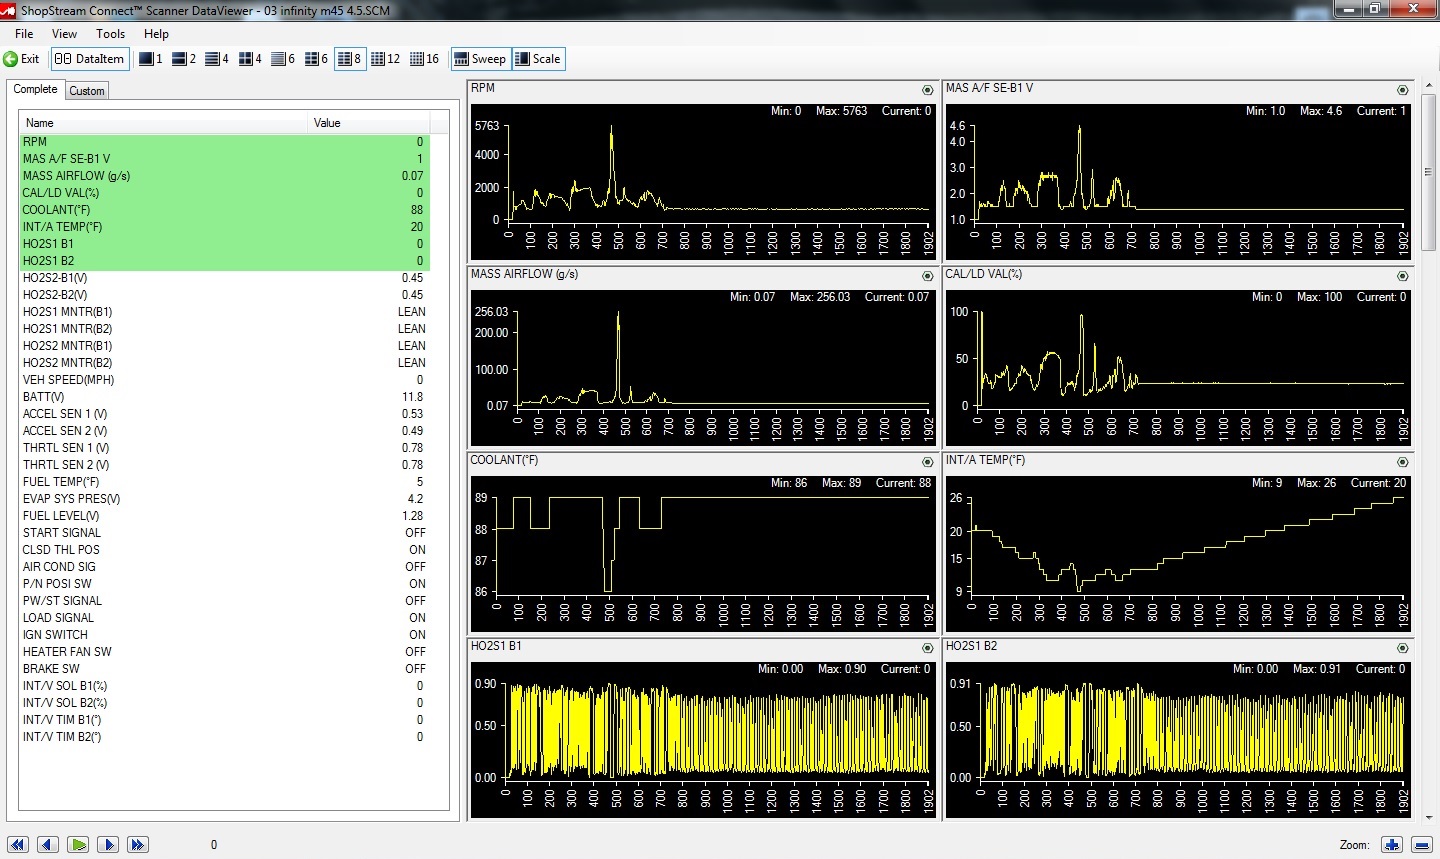Click inside the RPM graph plot
This screenshot has height=859, width=1440.
pos(703,182)
